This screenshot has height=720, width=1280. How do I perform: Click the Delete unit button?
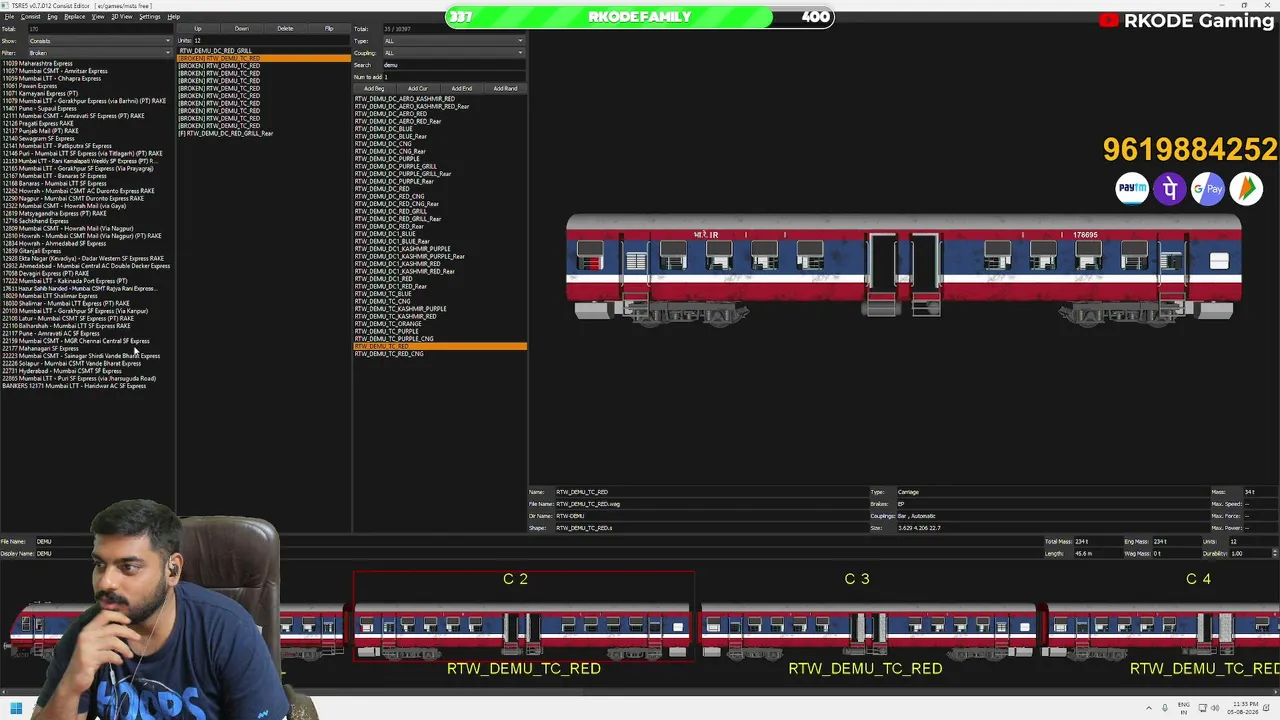coord(285,29)
